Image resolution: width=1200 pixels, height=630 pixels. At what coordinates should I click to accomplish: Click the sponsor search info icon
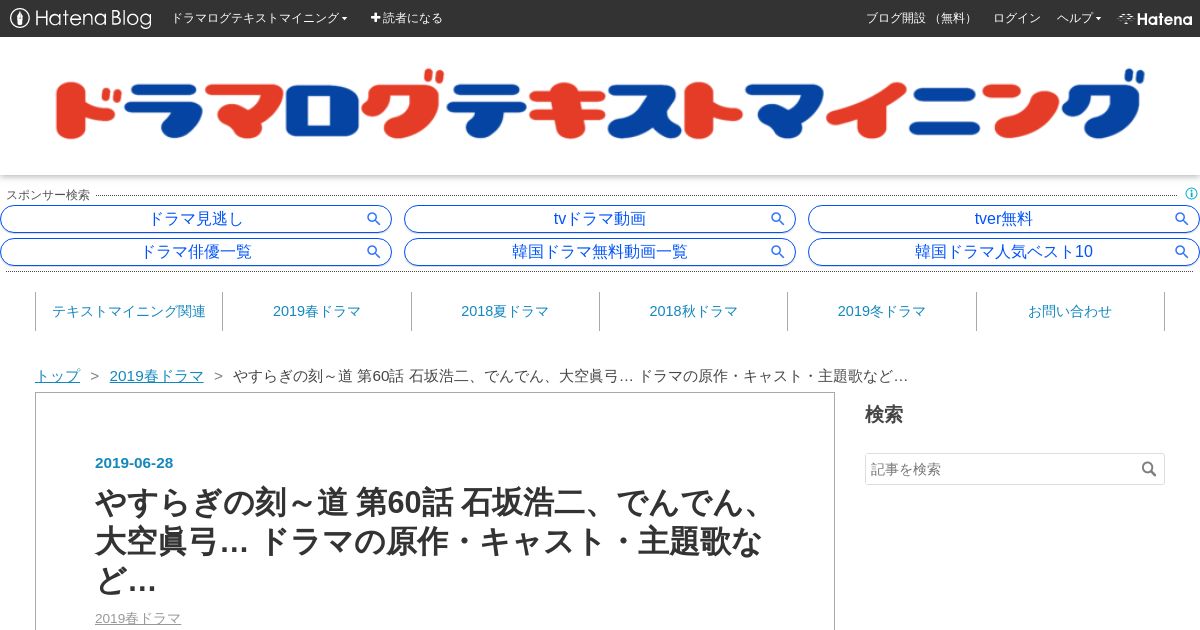(1191, 194)
